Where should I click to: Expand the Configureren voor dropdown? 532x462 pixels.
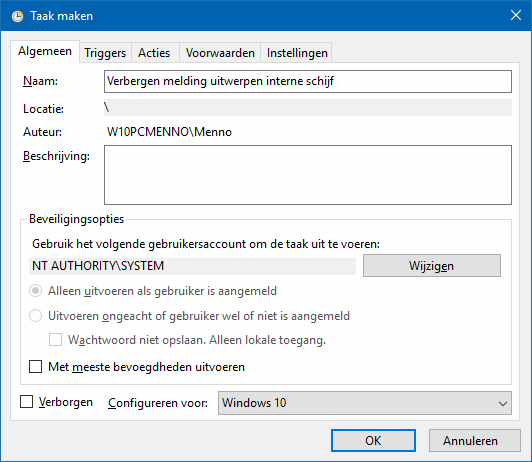(x=365, y=403)
